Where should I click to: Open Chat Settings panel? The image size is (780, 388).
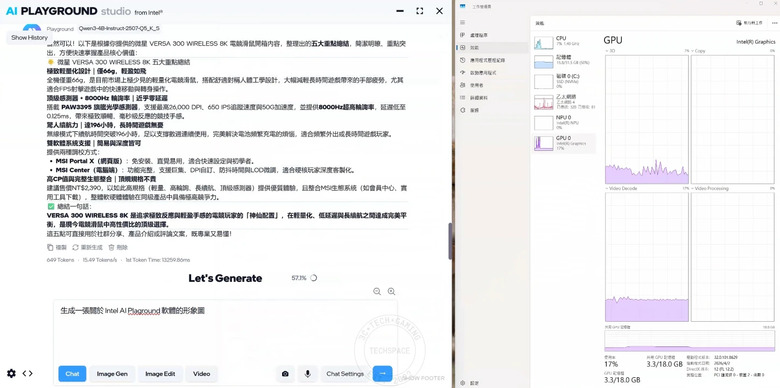coord(345,374)
